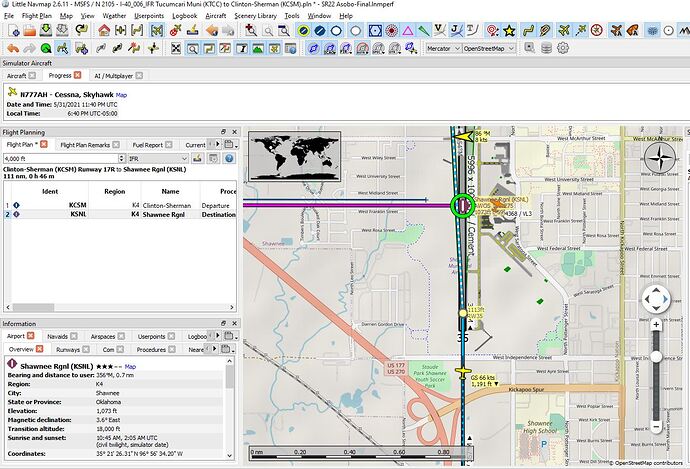Viewport: 690px width, 469px height.
Task: Click the Scenery Library database cylinder icon
Action: (x=546, y=48)
